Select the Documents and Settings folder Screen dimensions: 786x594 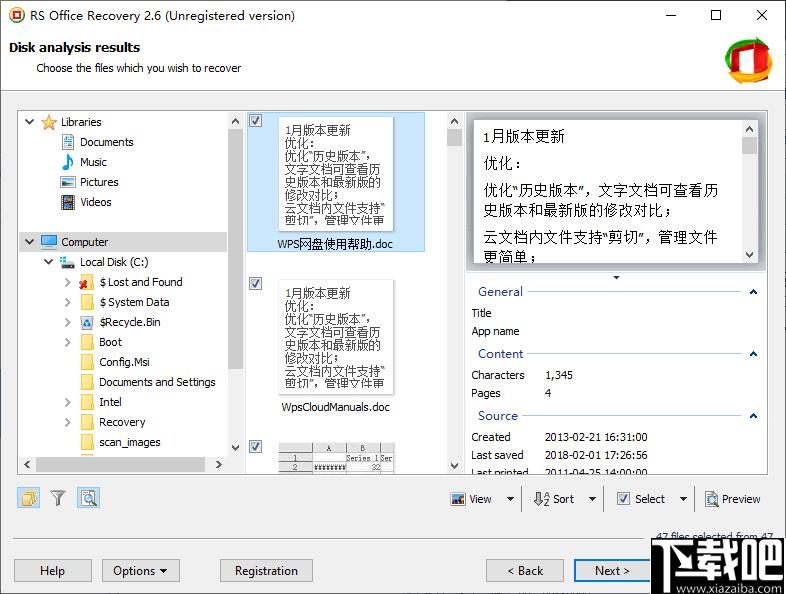(157, 382)
